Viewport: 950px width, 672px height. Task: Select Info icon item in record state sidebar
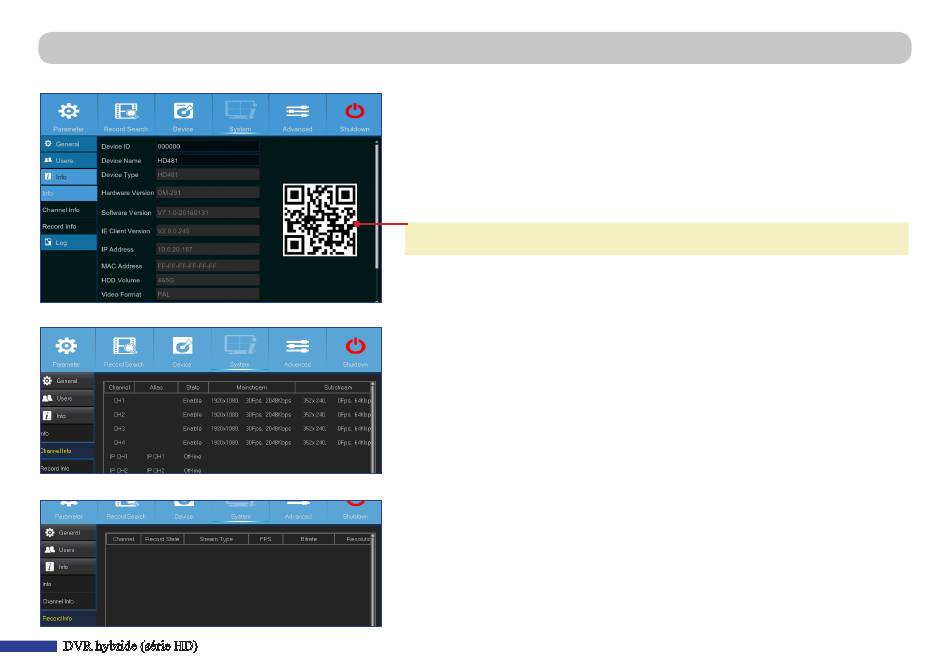pos(68,567)
